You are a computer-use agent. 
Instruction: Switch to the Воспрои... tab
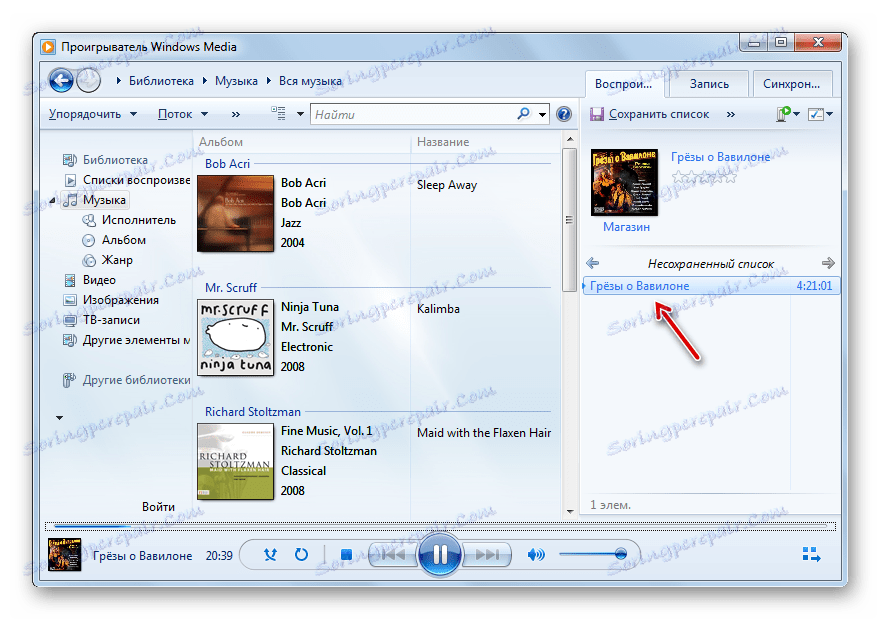coord(624,84)
